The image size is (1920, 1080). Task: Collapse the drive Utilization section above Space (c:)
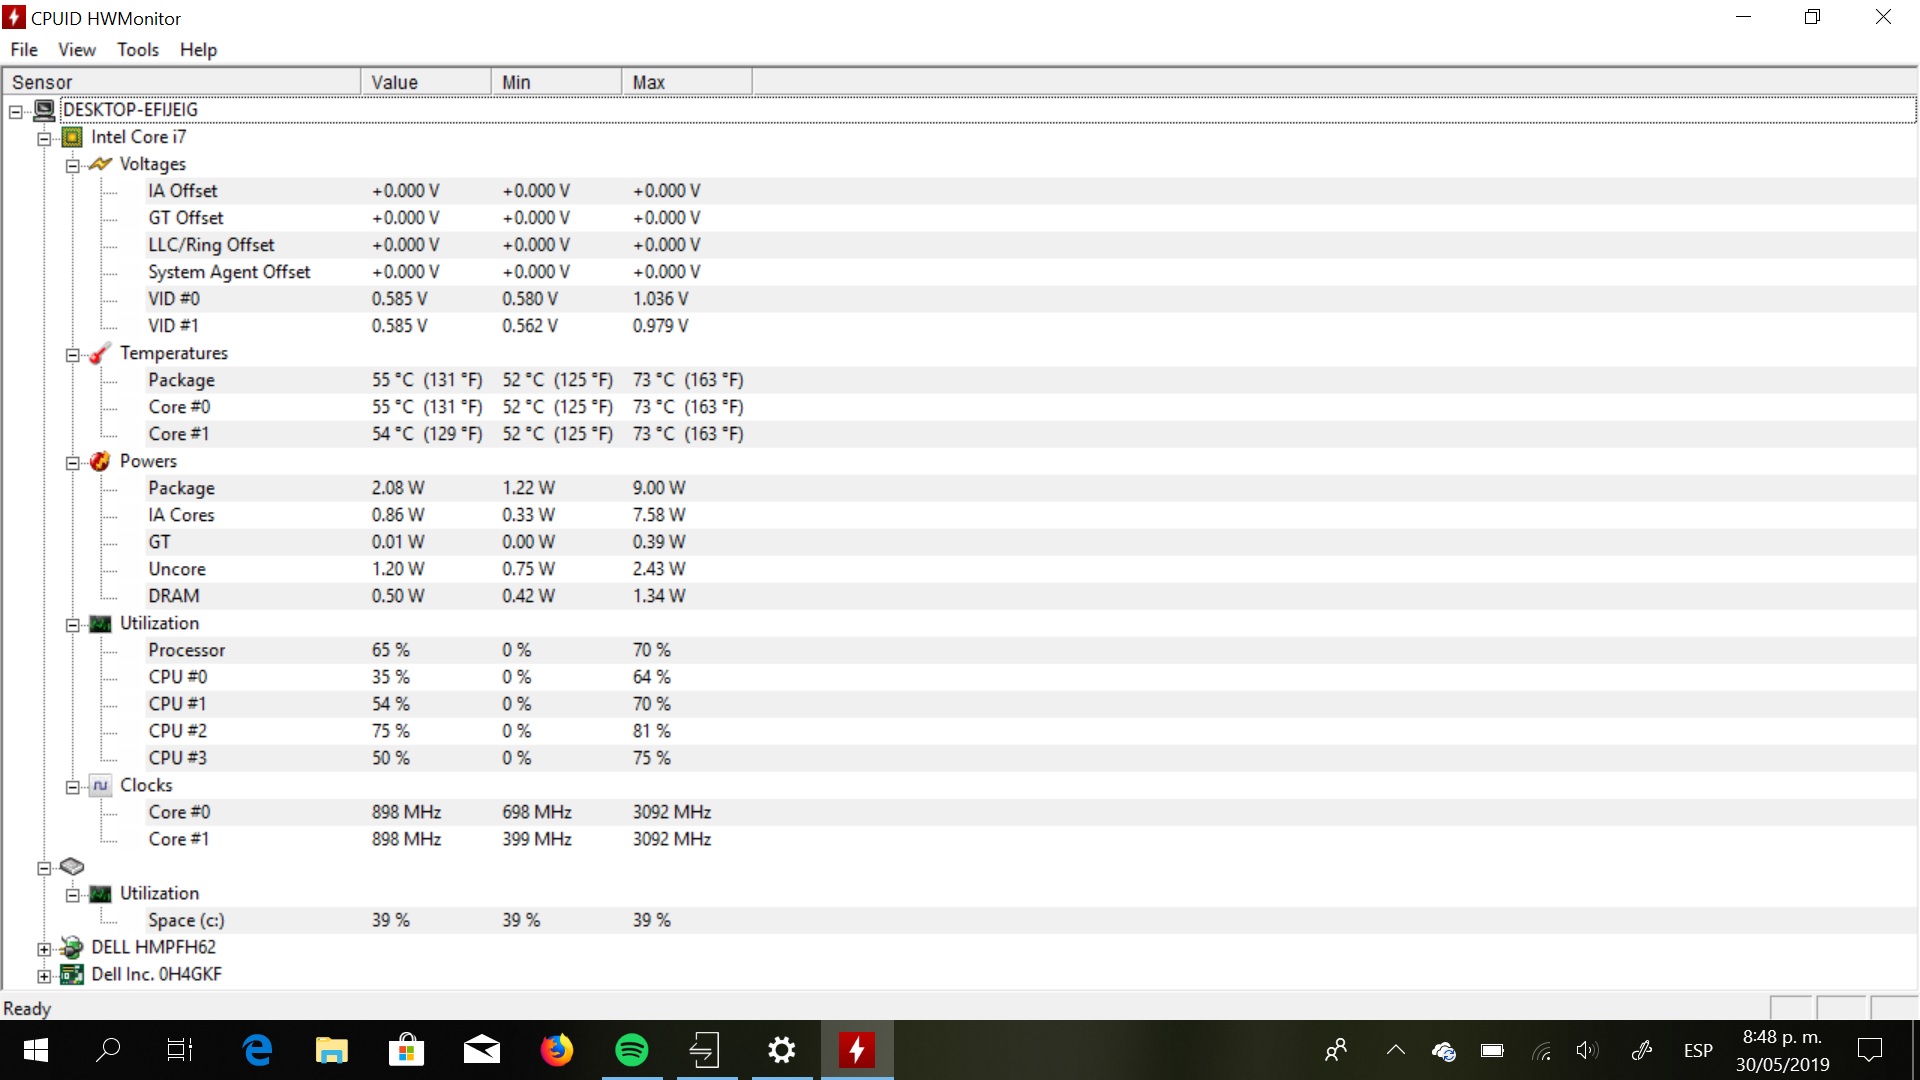72,895
